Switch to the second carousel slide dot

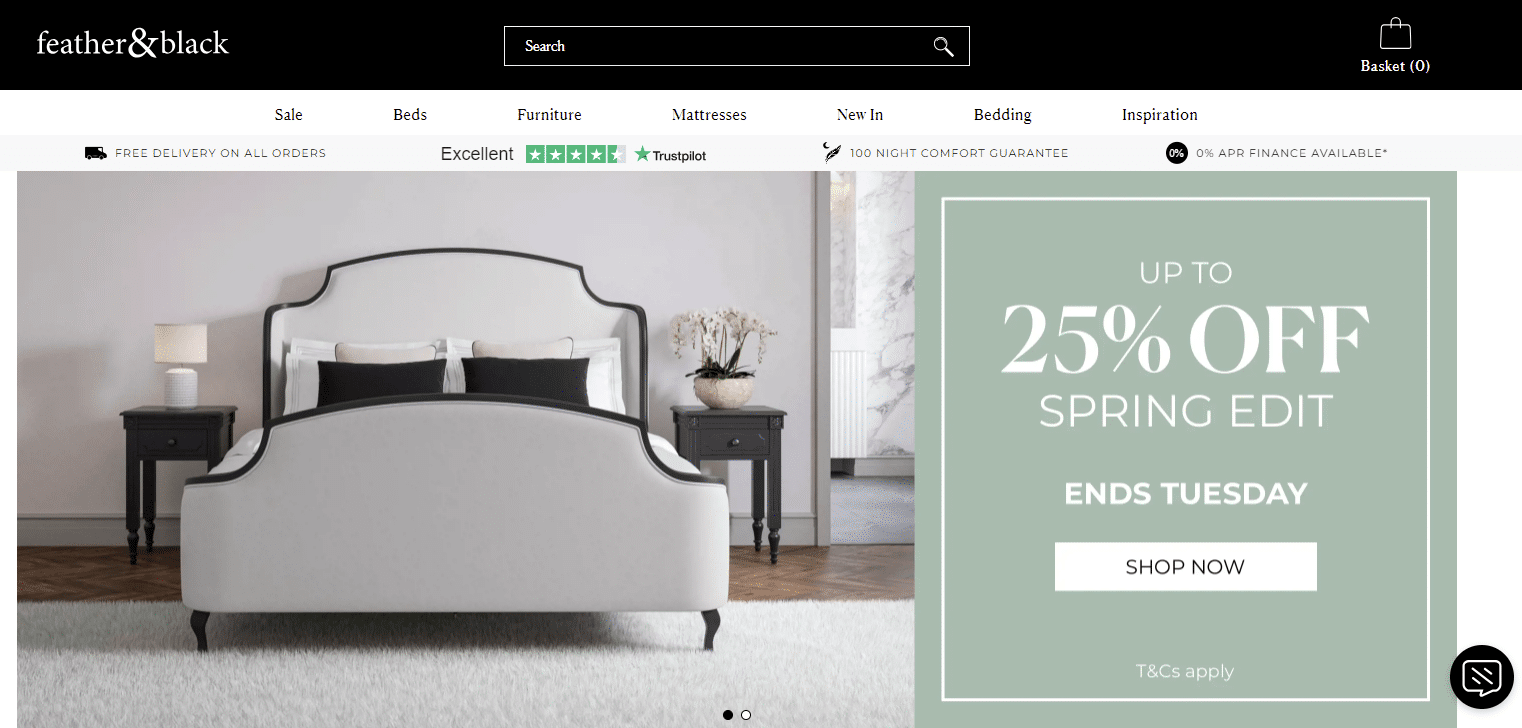coord(746,715)
